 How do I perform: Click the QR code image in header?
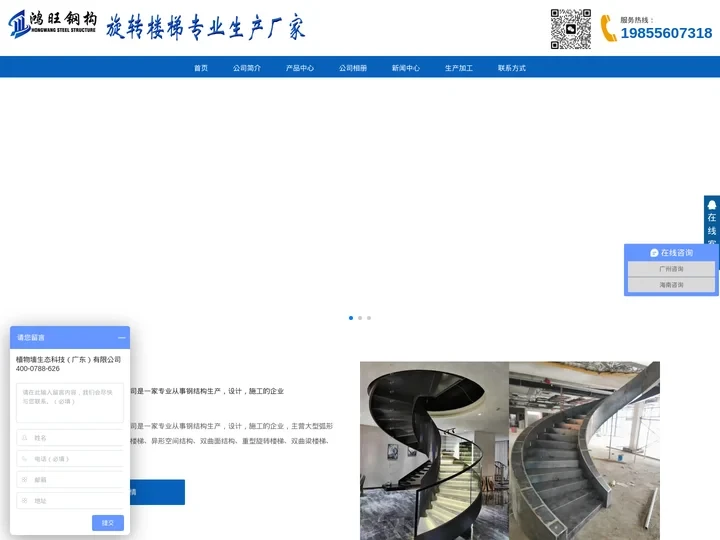pyautogui.click(x=571, y=28)
